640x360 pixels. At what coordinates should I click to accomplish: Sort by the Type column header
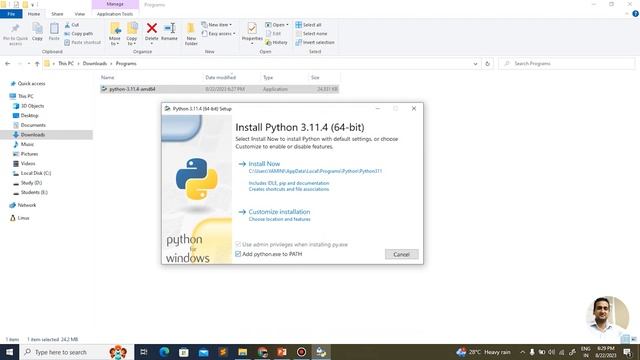coord(268,78)
